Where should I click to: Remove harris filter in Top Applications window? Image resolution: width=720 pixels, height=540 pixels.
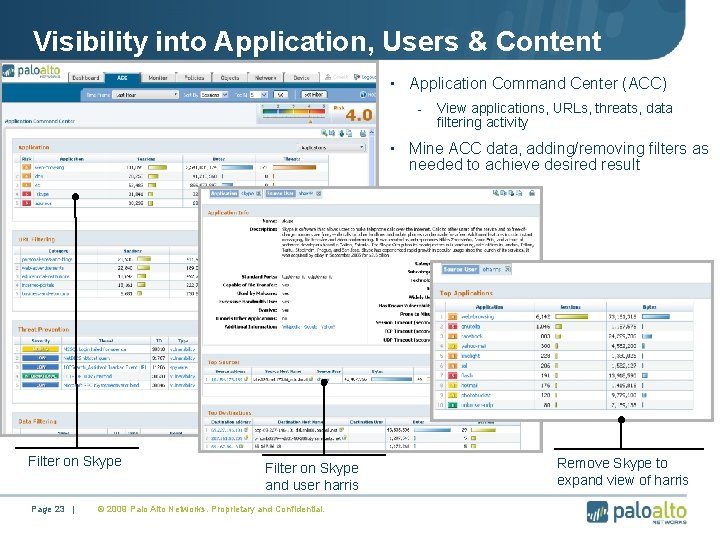[x=507, y=270]
